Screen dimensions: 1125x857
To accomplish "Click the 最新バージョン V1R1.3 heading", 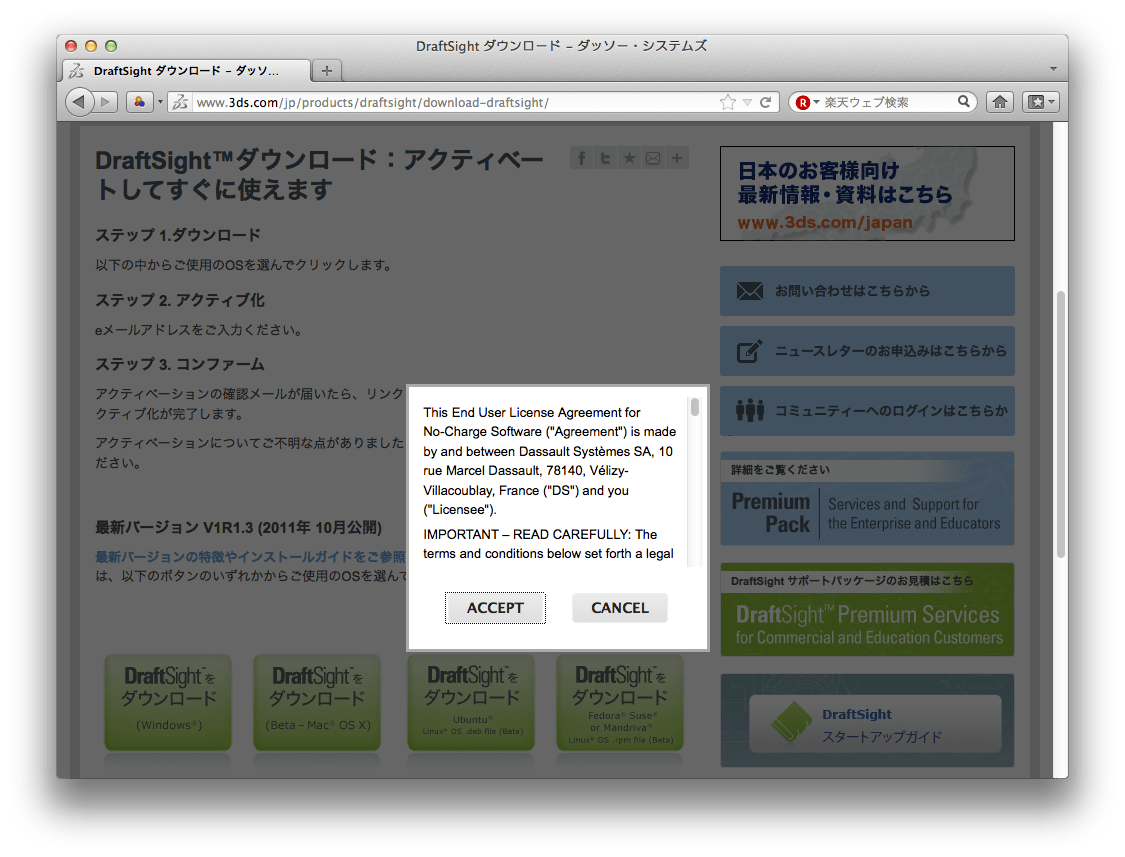I will coord(239,528).
